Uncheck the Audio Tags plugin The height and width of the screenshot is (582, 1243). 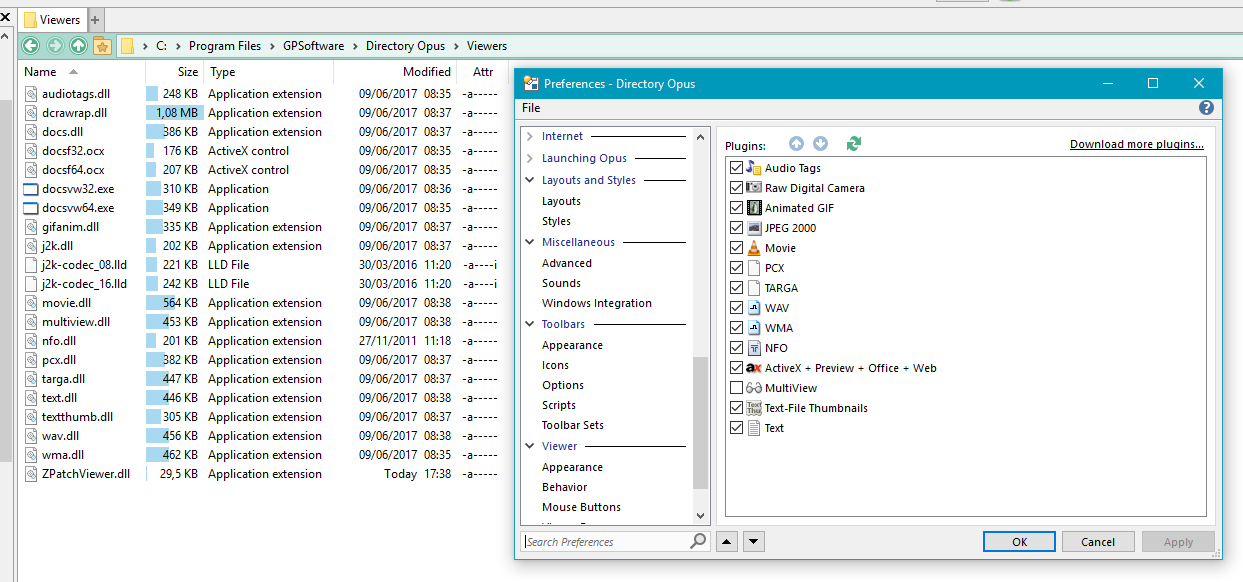point(737,168)
